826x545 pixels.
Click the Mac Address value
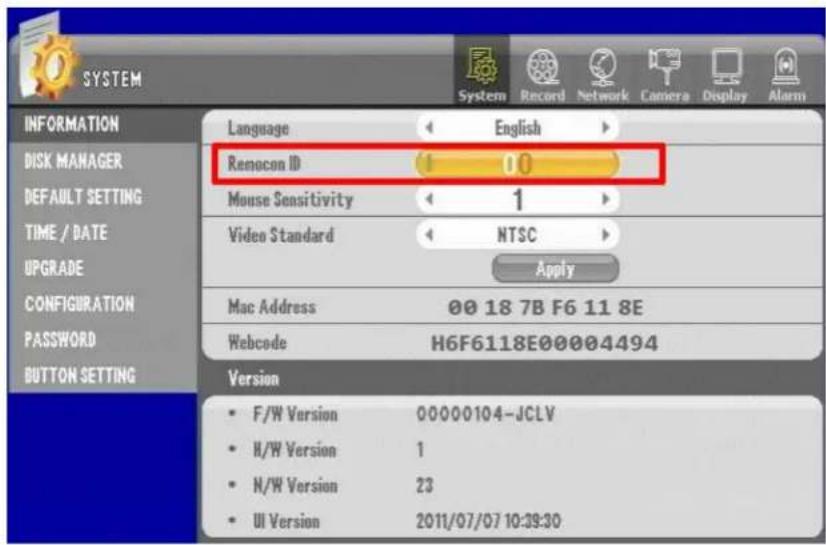[x=545, y=308]
